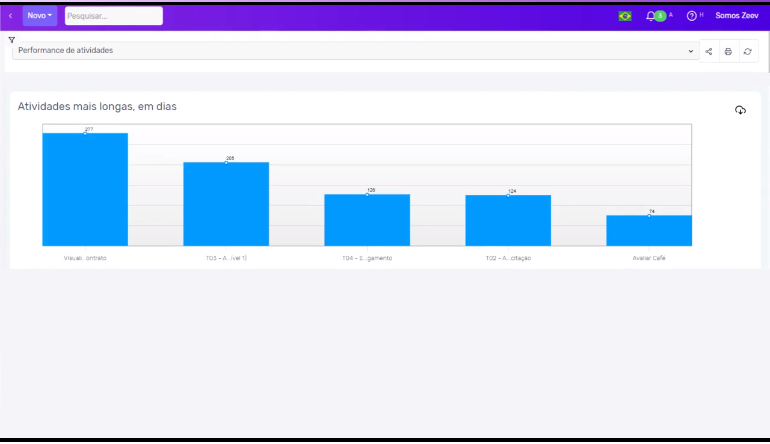The height and width of the screenshot is (444, 770).
Task: Click the cloud download chart icon
Action: (740, 110)
